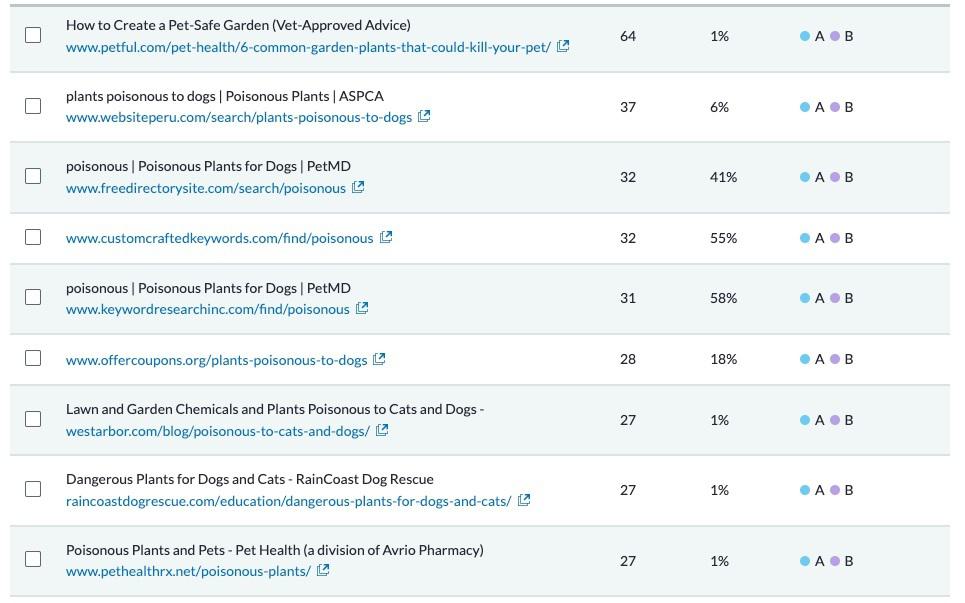Click the Lawn and Garden Chemicals article link

tap(273, 409)
